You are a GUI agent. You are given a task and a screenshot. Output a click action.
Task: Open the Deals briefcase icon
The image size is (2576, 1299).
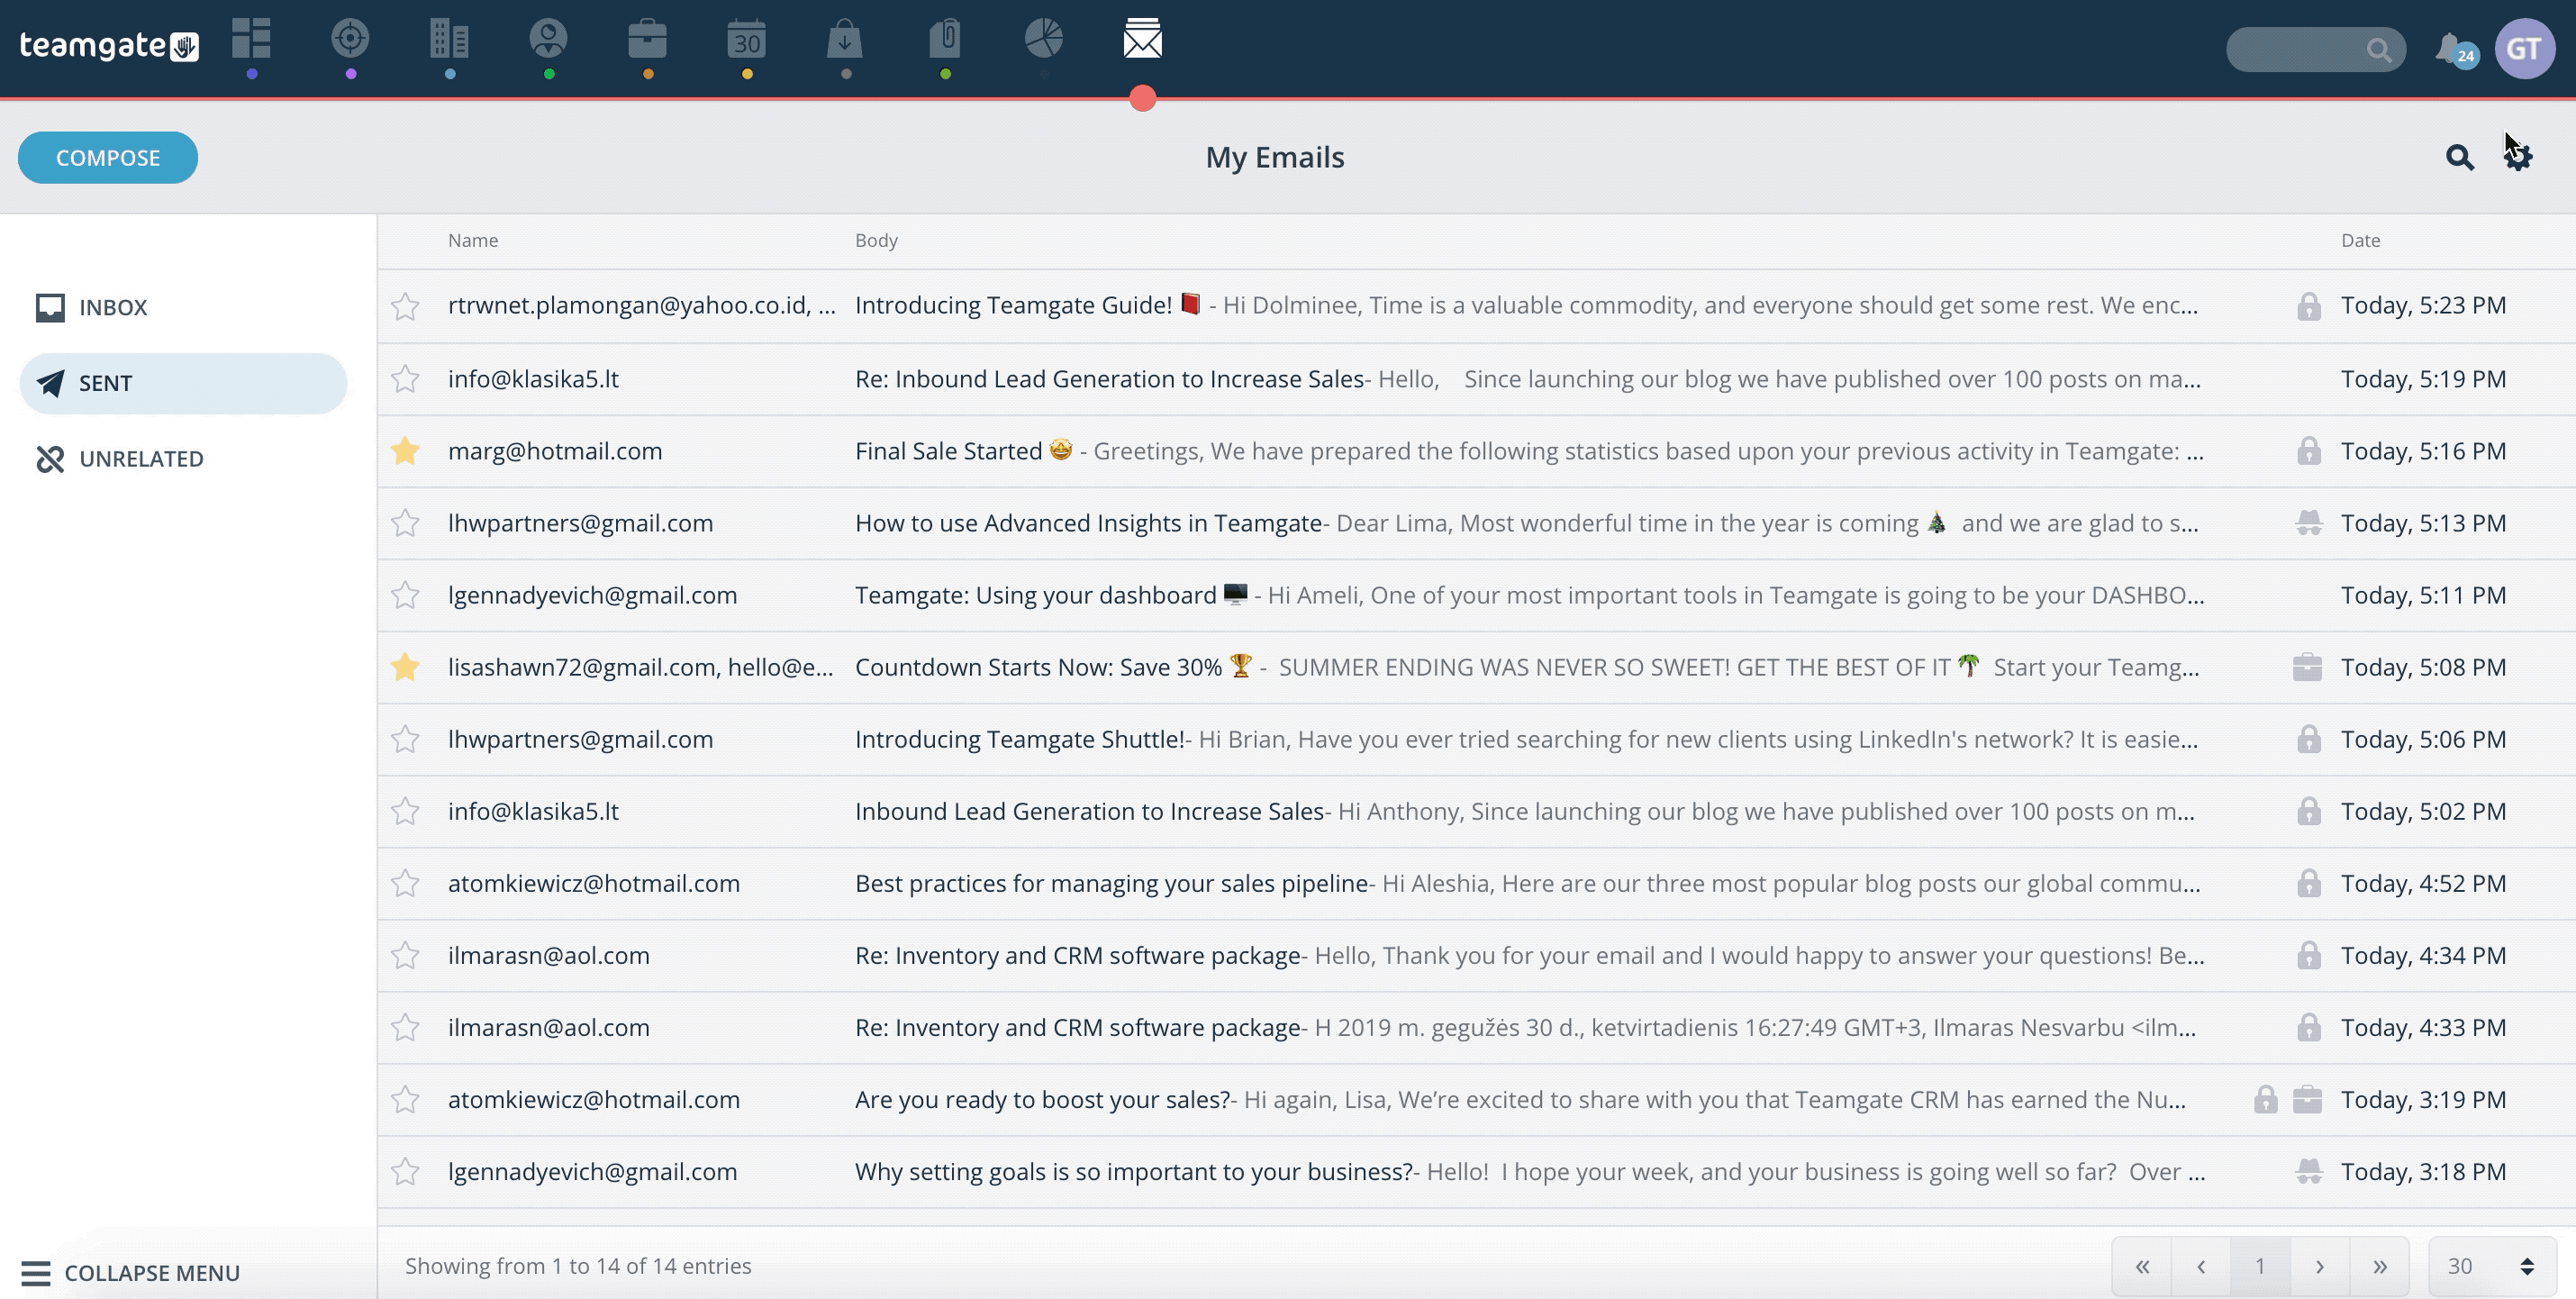tap(647, 39)
